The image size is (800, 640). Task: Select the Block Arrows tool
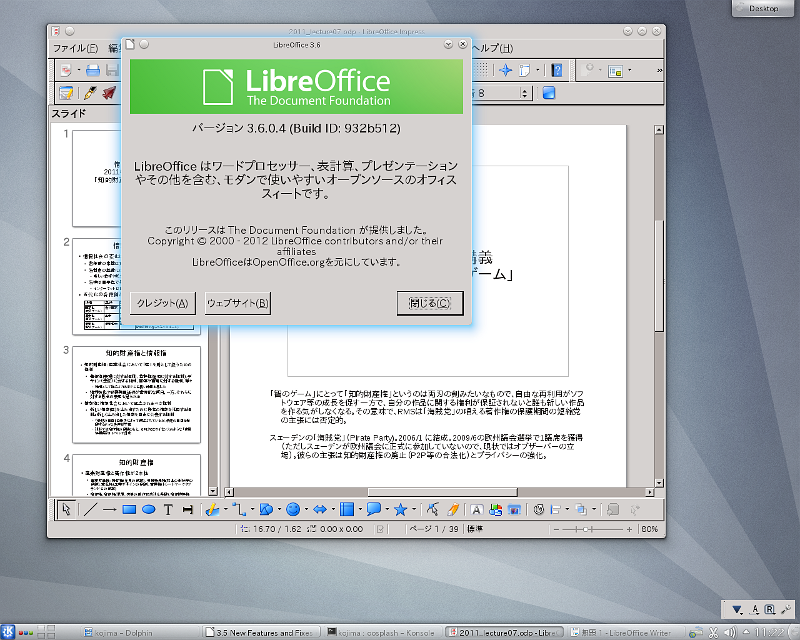[320, 509]
